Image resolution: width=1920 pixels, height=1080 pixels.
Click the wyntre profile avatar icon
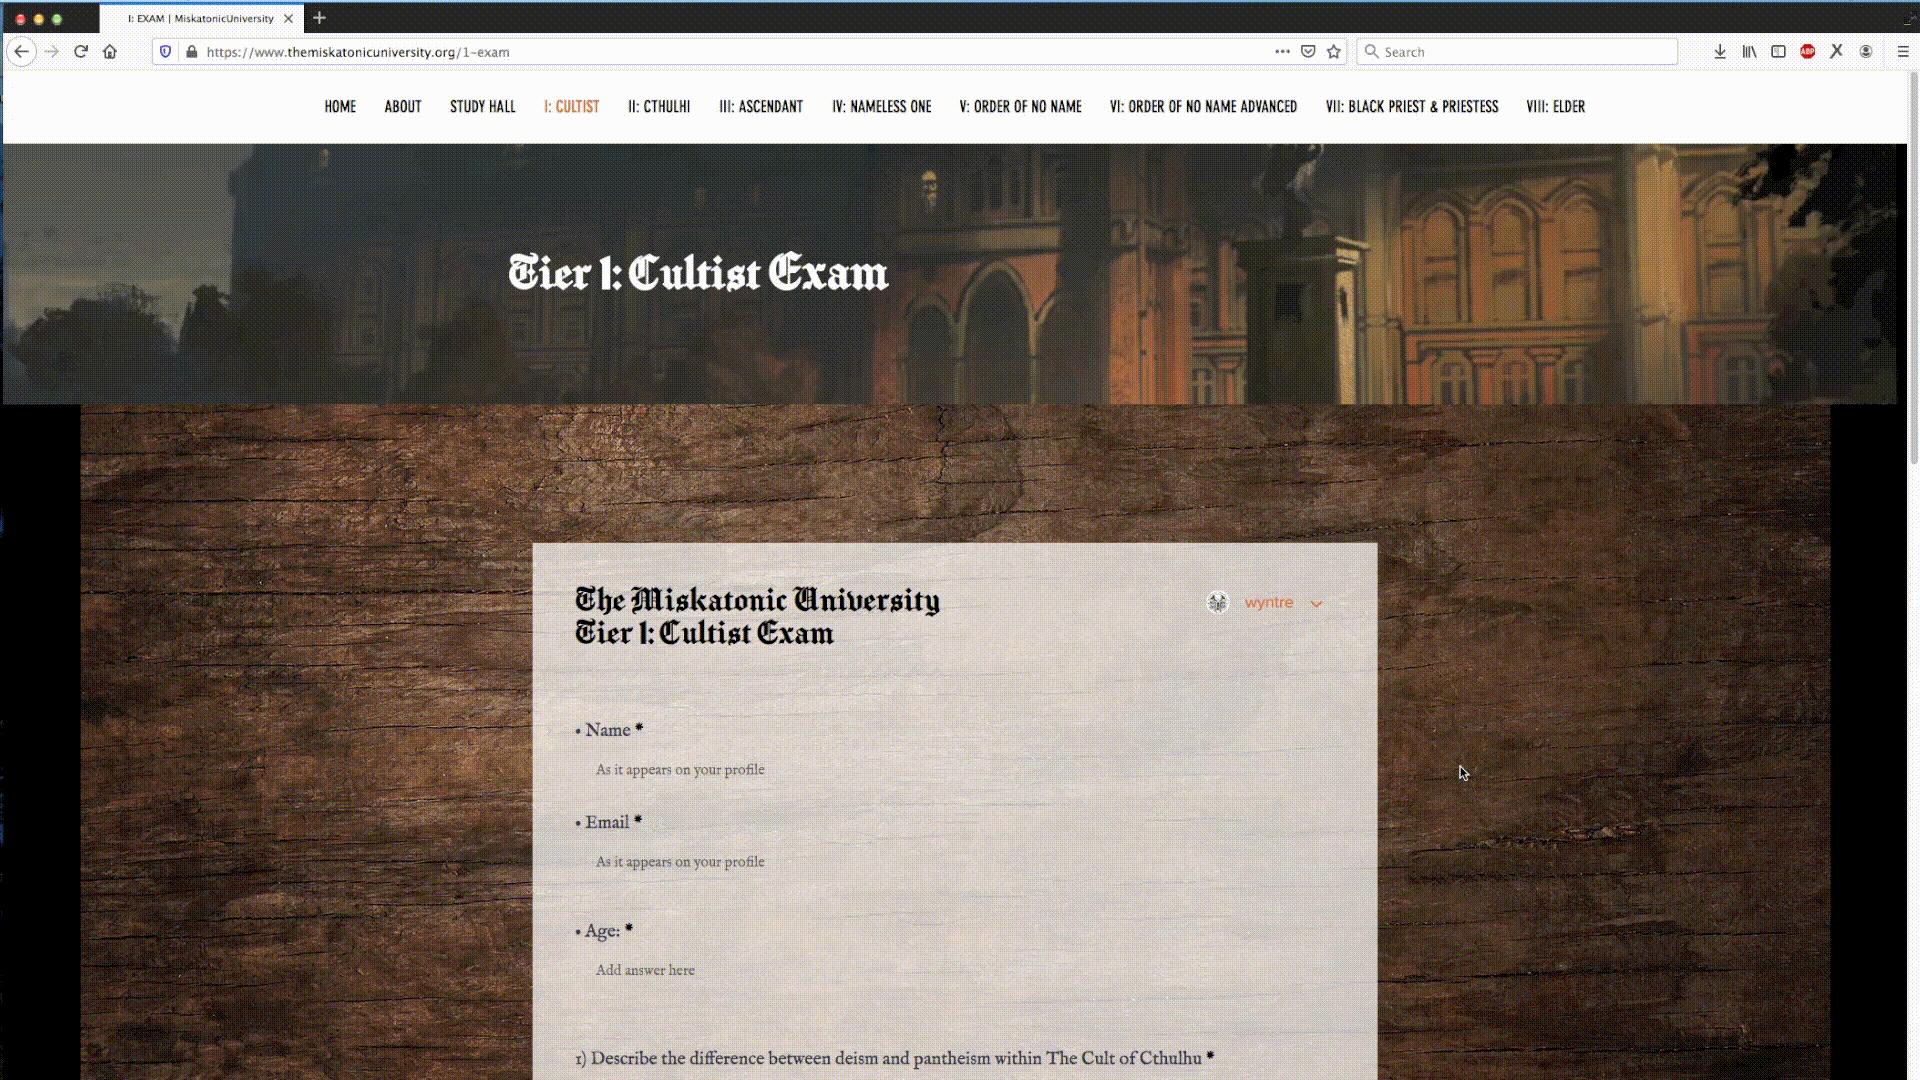point(1217,603)
